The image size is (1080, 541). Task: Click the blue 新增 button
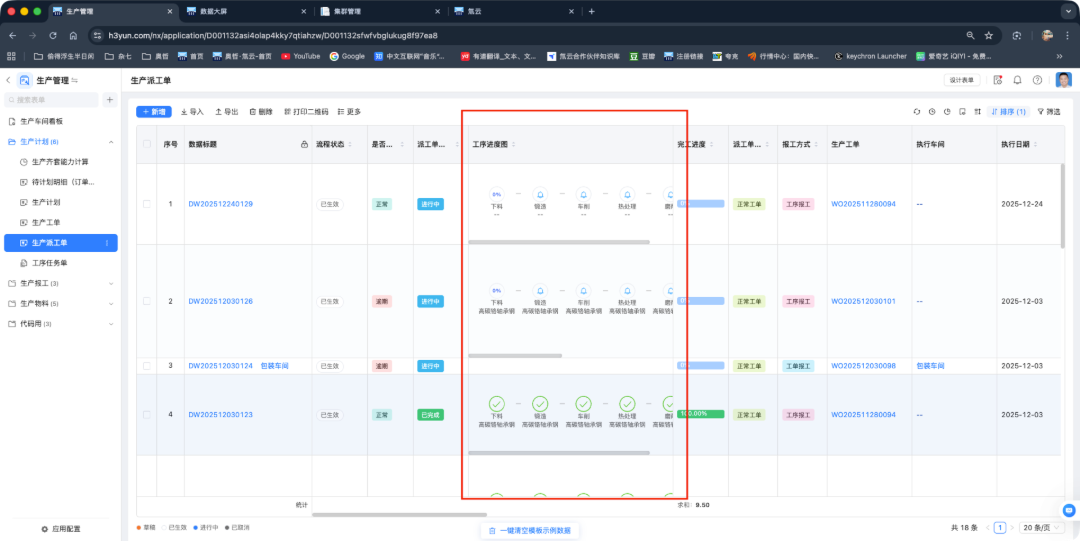click(x=154, y=112)
